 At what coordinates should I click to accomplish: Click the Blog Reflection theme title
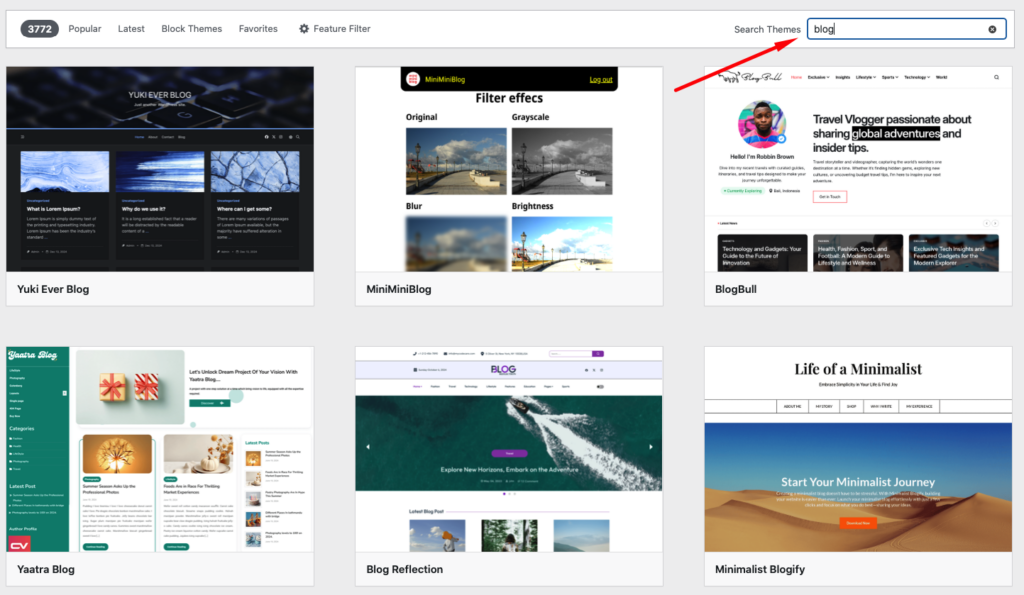pyautogui.click(x=404, y=570)
